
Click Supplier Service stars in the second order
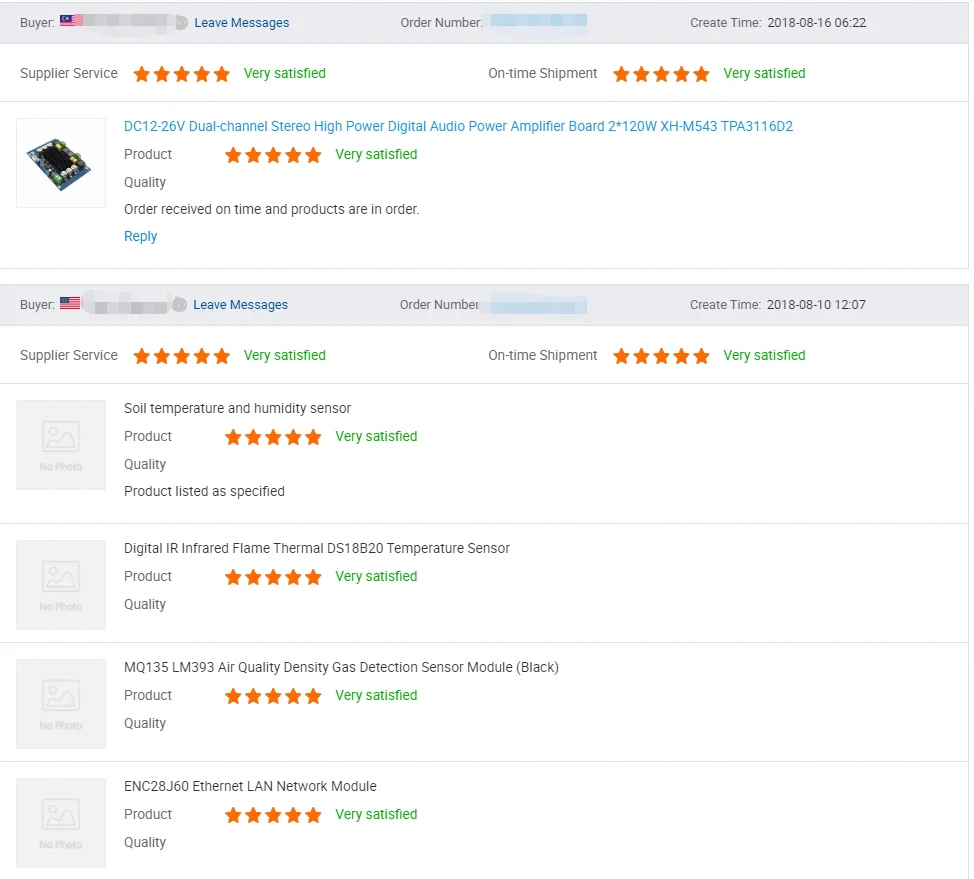(182, 356)
